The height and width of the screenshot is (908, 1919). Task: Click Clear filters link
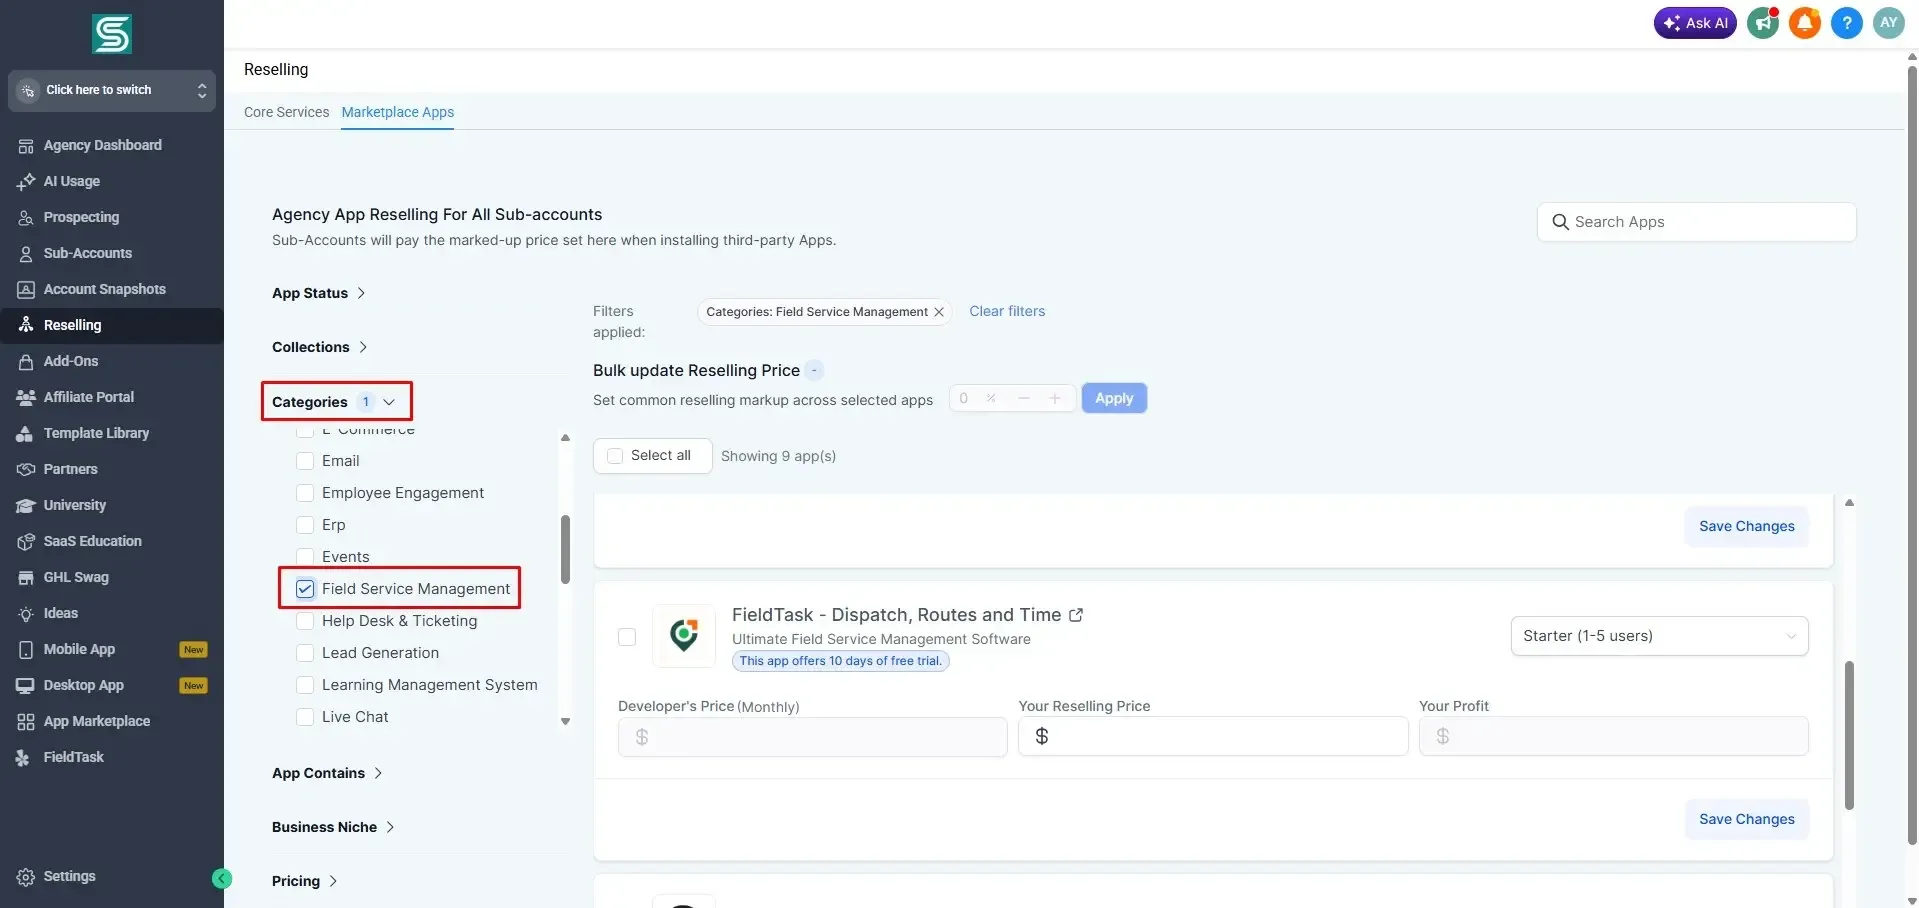pos(1007,311)
